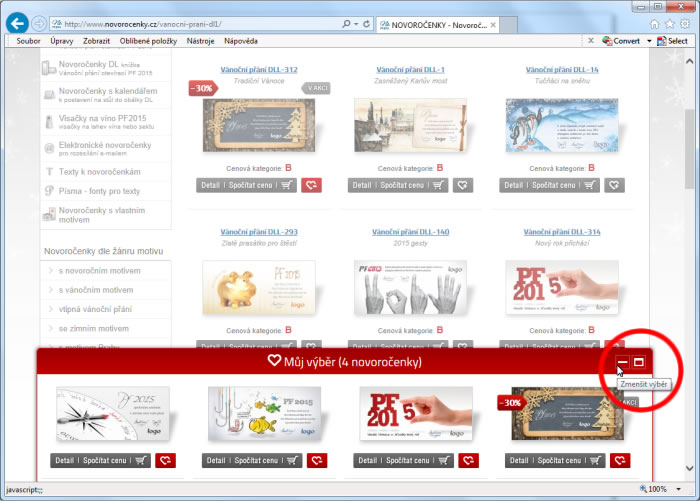Viewport: 700px width, 501px height.
Task: Remove DLL-312 from favorites using red heart
Action: click(x=311, y=185)
